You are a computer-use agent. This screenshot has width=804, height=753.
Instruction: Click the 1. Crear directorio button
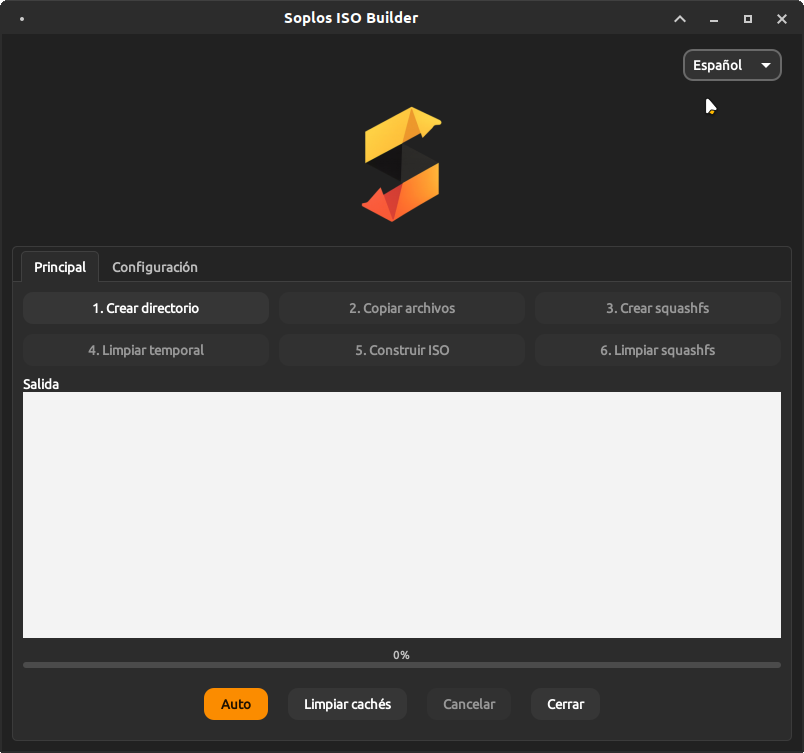coord(146,308)
